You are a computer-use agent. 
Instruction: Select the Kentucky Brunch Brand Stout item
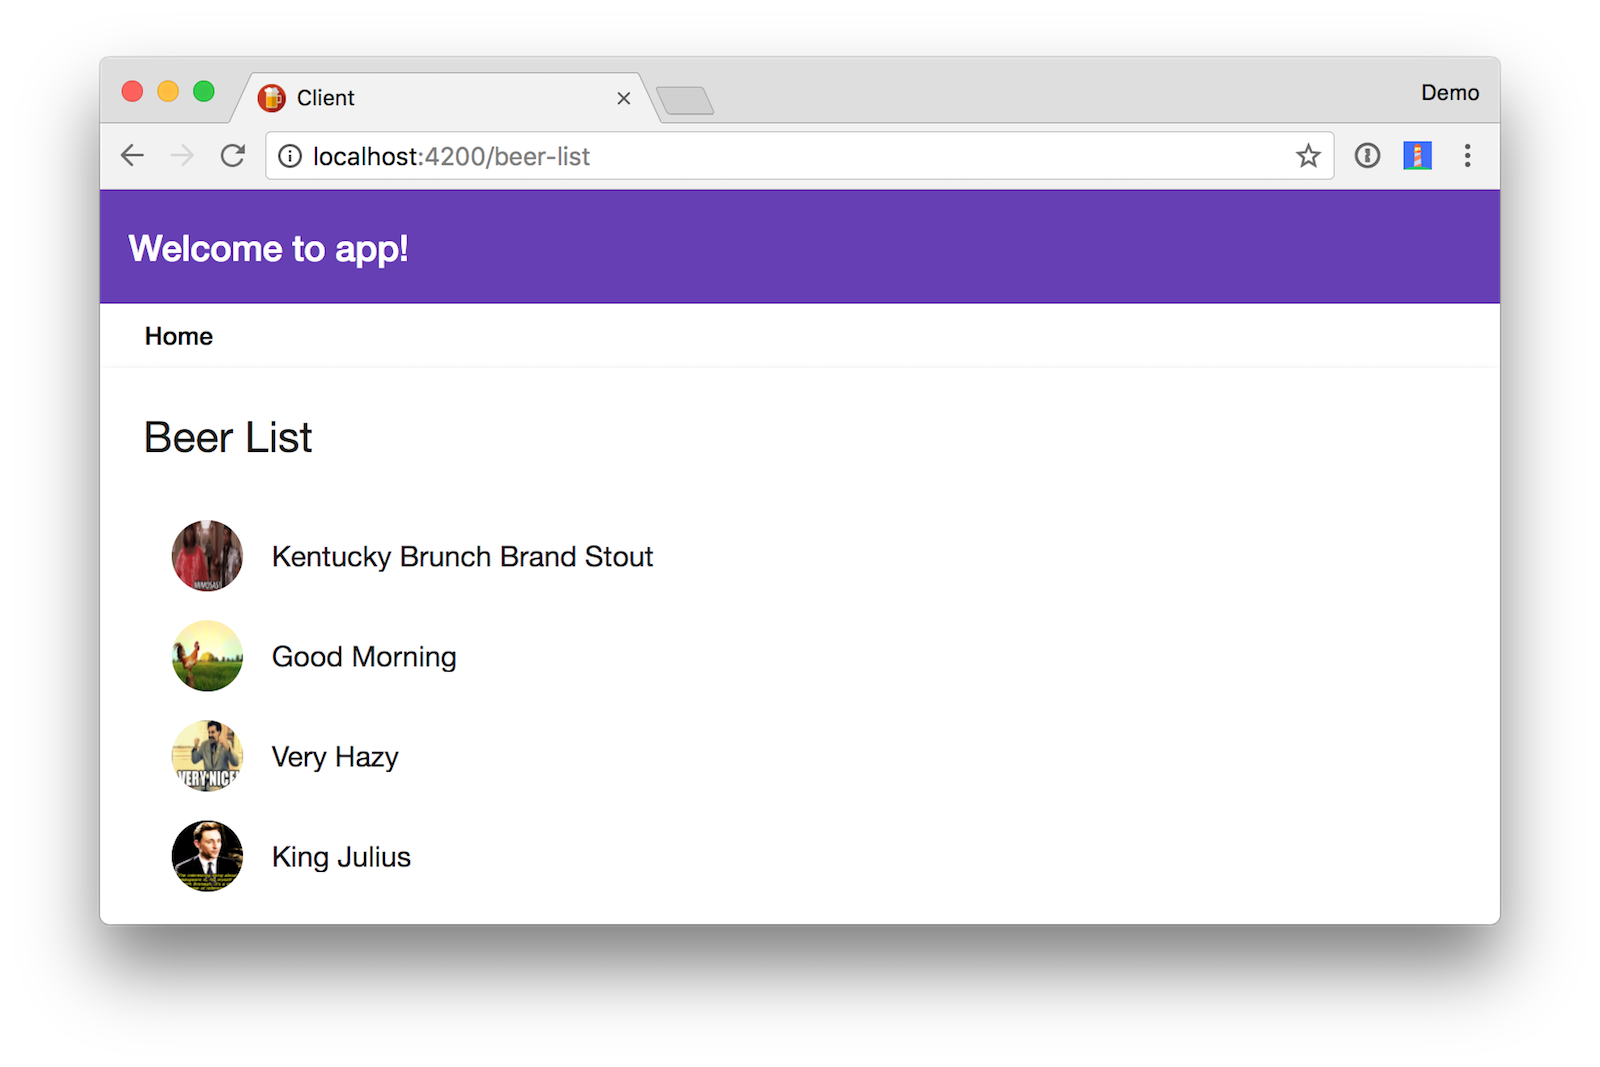(x=462, y=557)
